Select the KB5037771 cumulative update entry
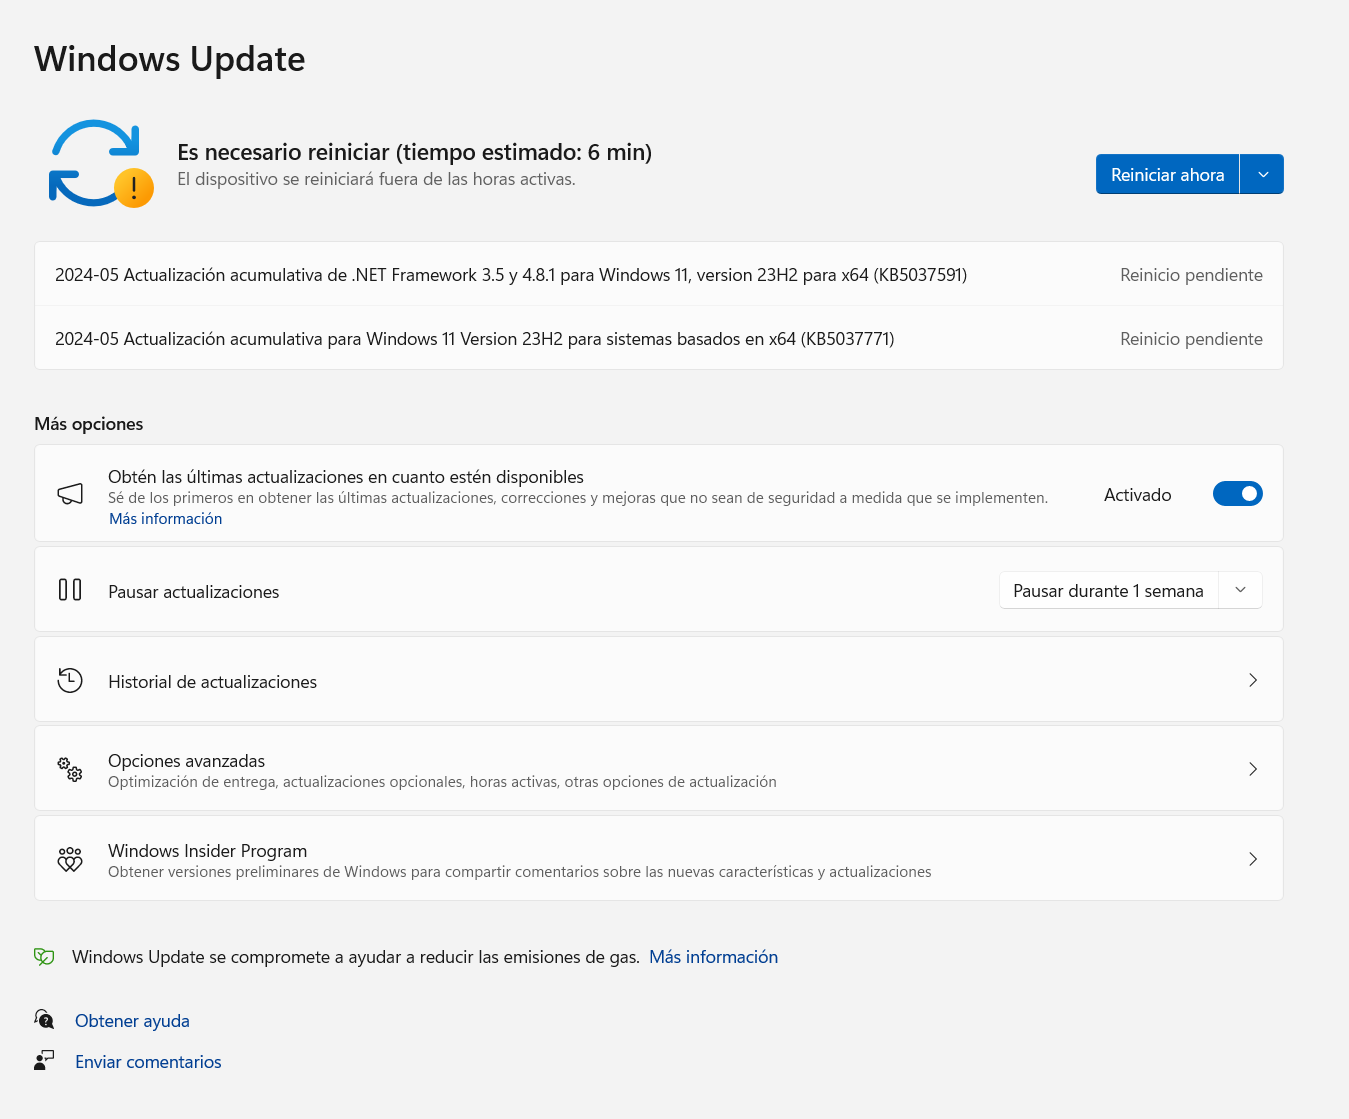Screen dimensions: 1349x1119 pos(475,339)
